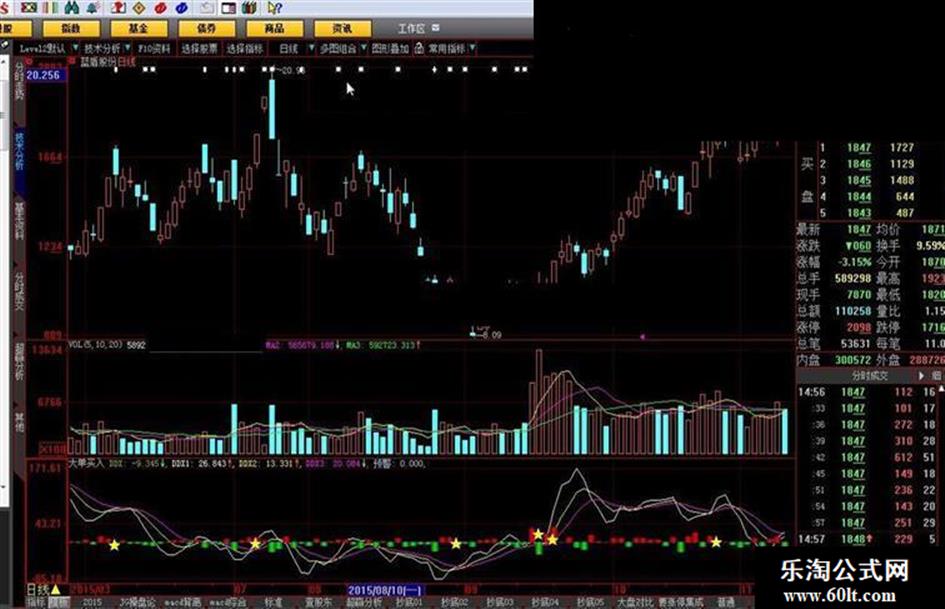The height and width of the screenshot is (609, 945).
Task: Open the 日线 period dropdown
Action: pos(296,48)
